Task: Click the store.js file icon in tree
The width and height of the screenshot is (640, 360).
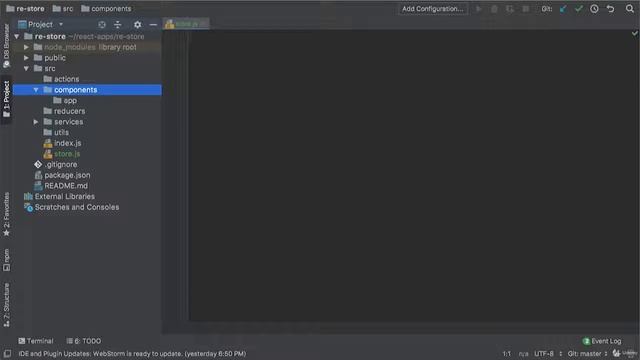Action: pyautogui.click(x=48, y=154)
